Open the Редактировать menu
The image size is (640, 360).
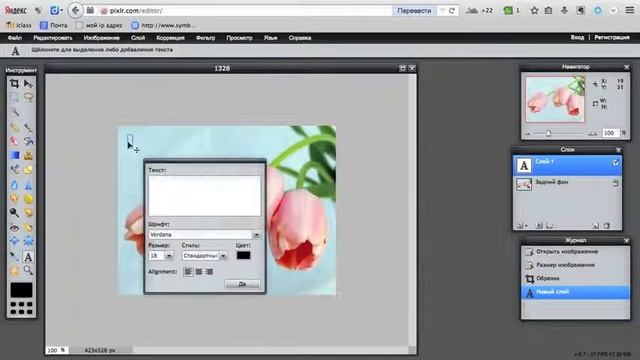point(53,38)
